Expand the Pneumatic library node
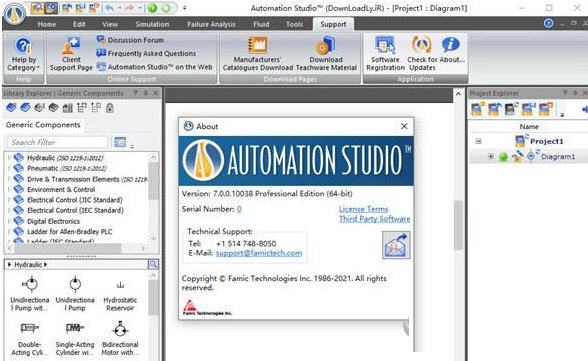 pos(9,168)
